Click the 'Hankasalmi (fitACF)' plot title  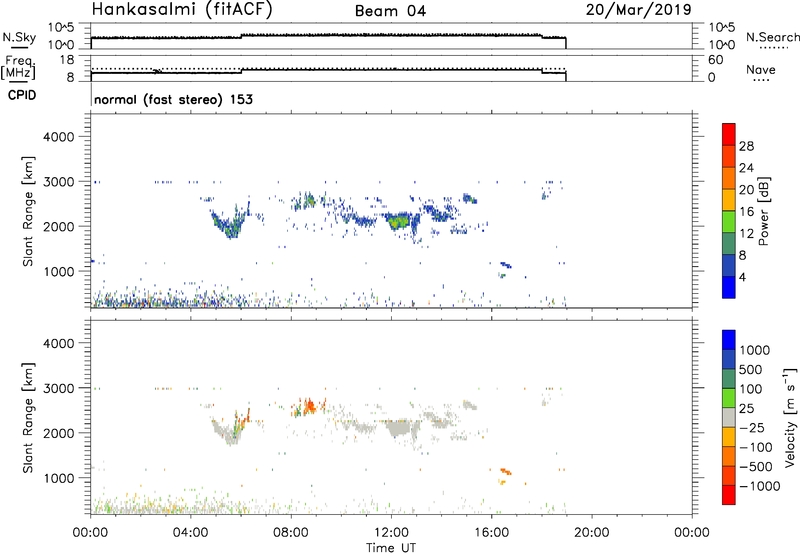tap(182, 10)
